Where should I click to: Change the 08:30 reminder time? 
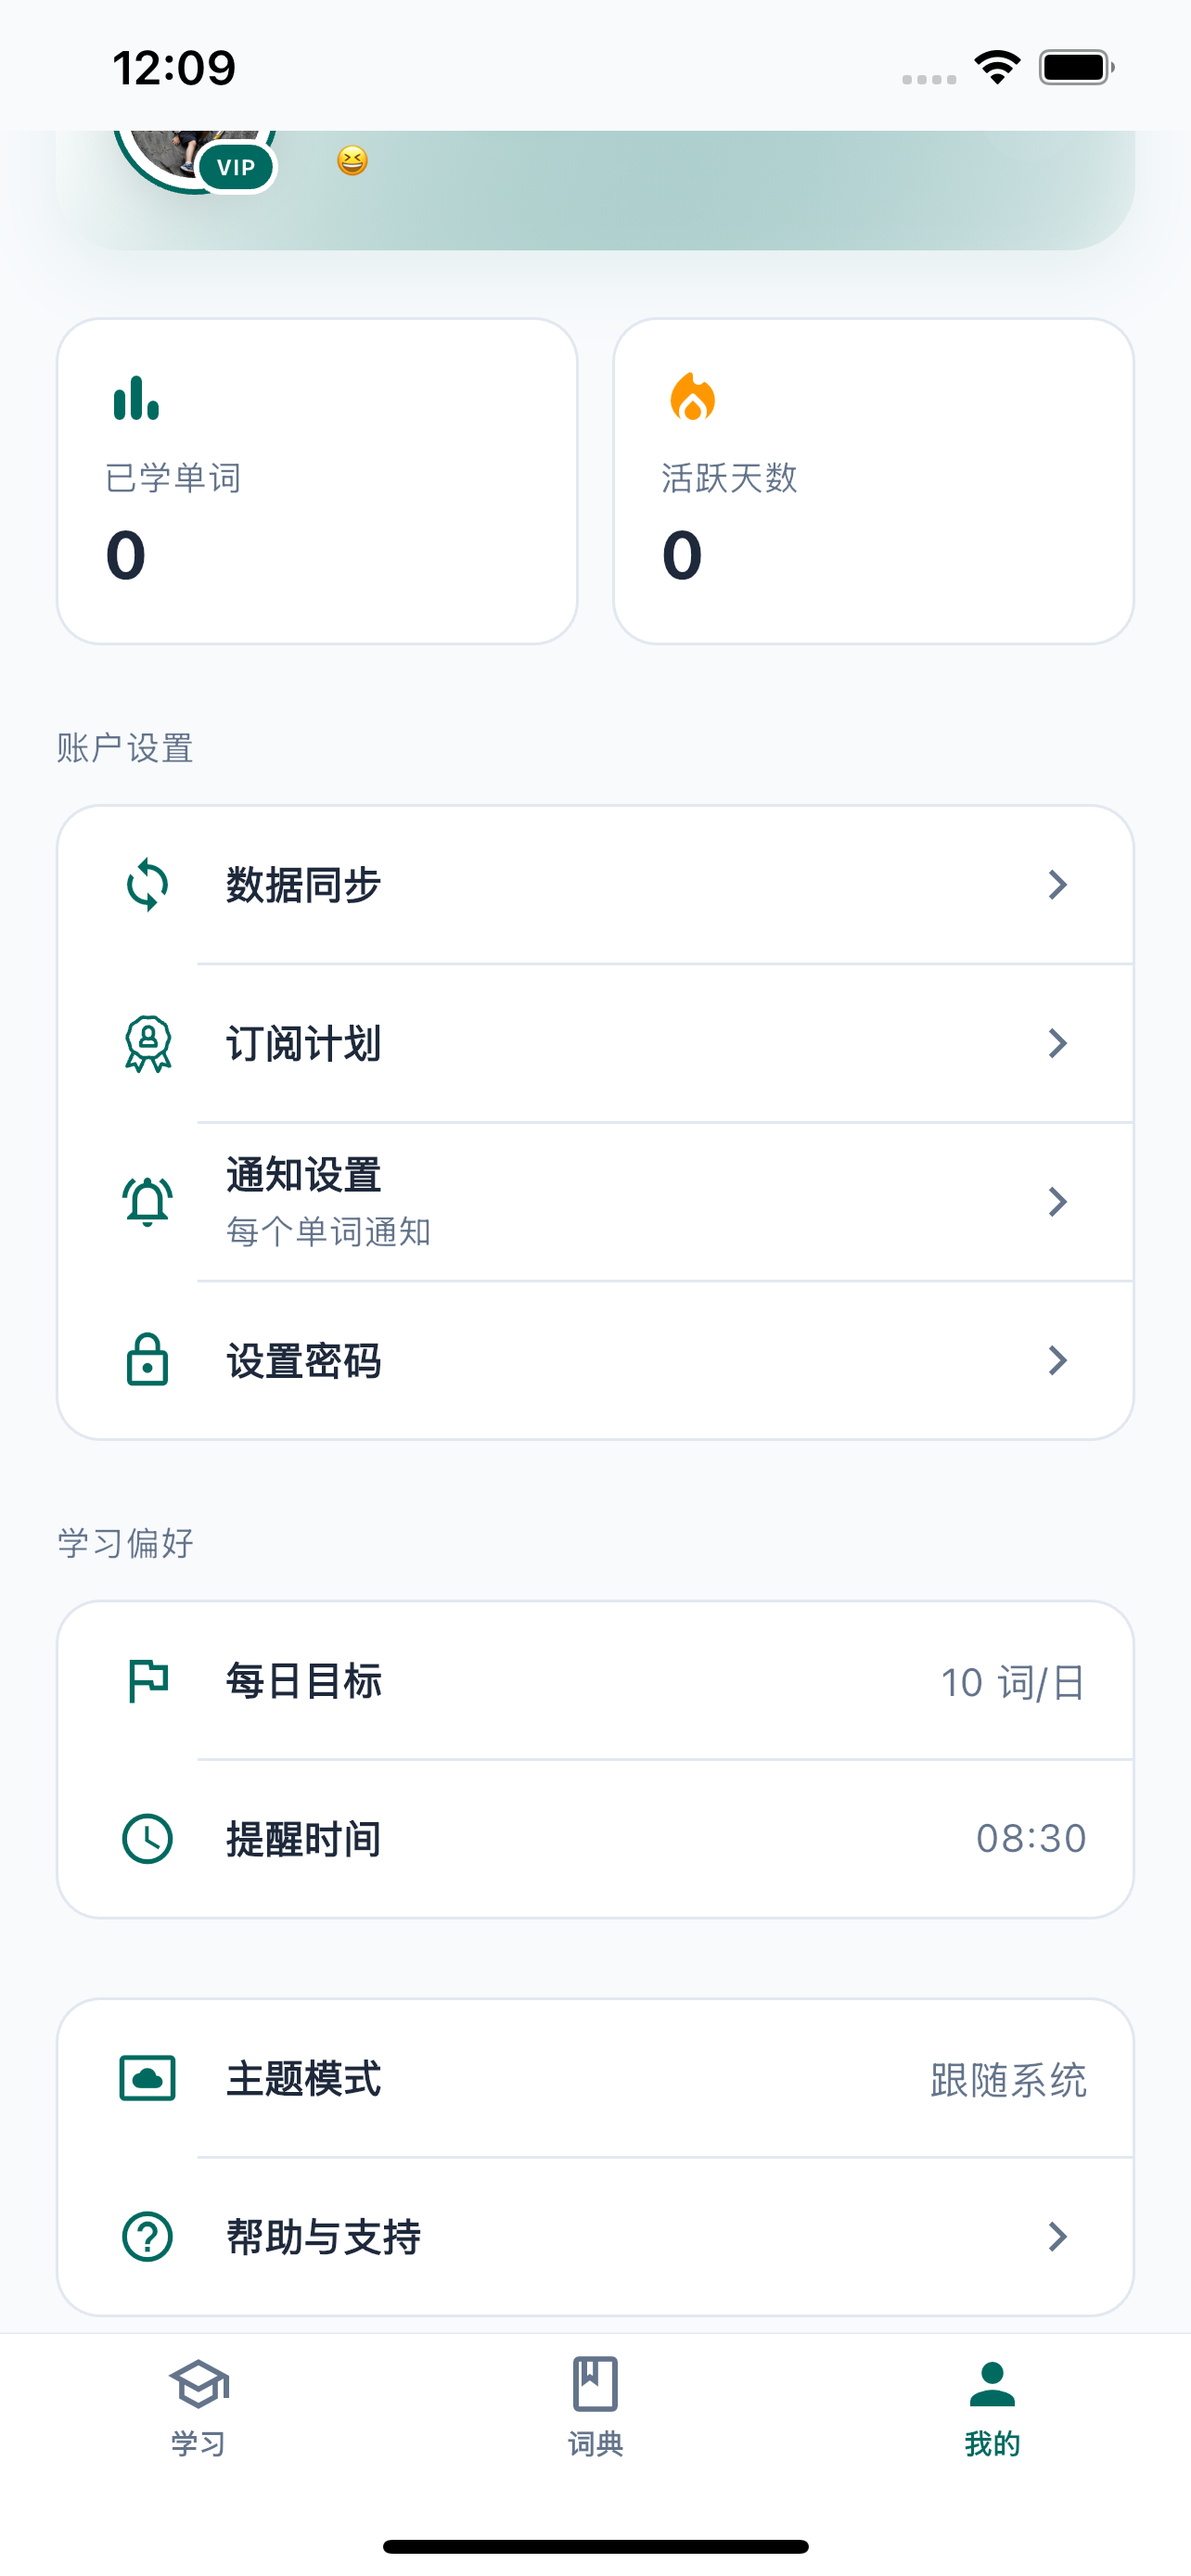click(x=1030, y=1838)
